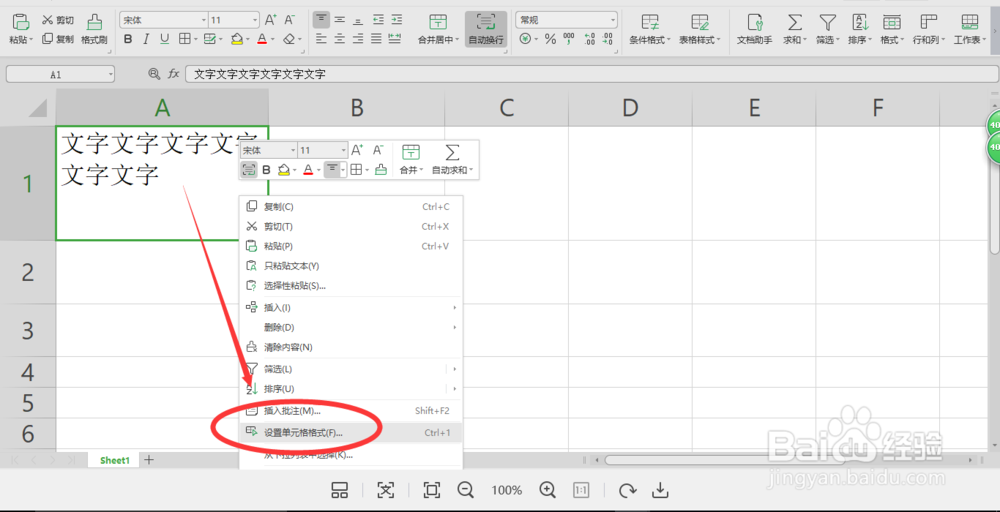The image size is (1000, 512).
Task: Click the thousands separator icon
Action: [x=569, y=40]
